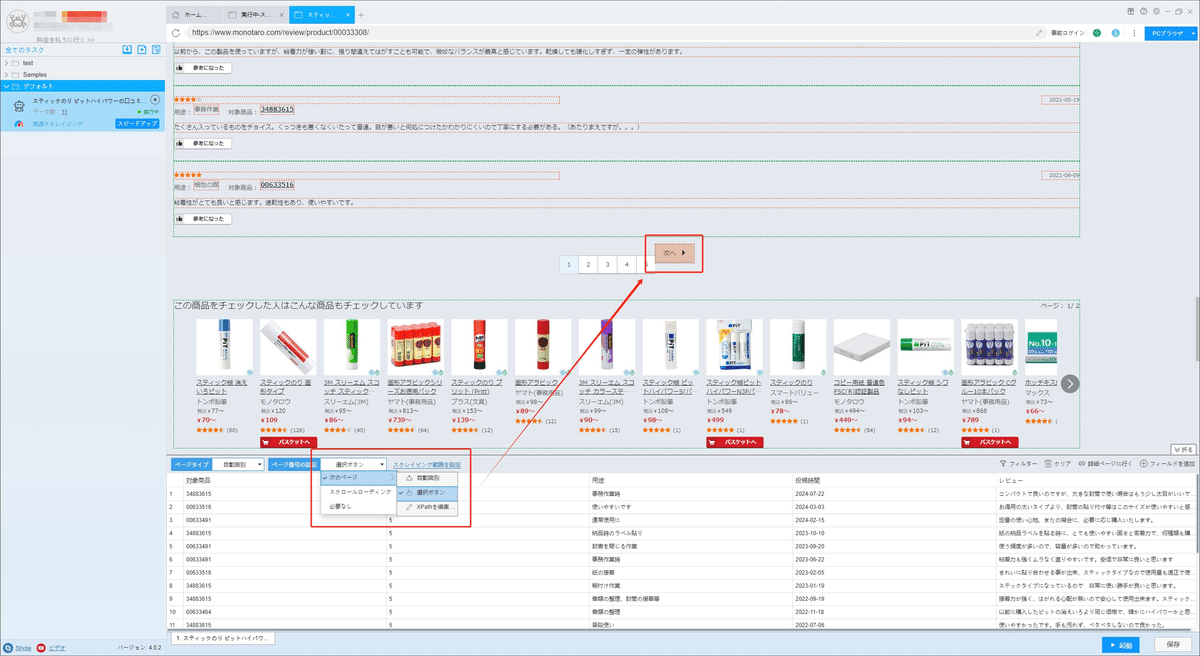Open product link 00633516 in review
Screen dimensions: 1200x656
tap(277, 185)
